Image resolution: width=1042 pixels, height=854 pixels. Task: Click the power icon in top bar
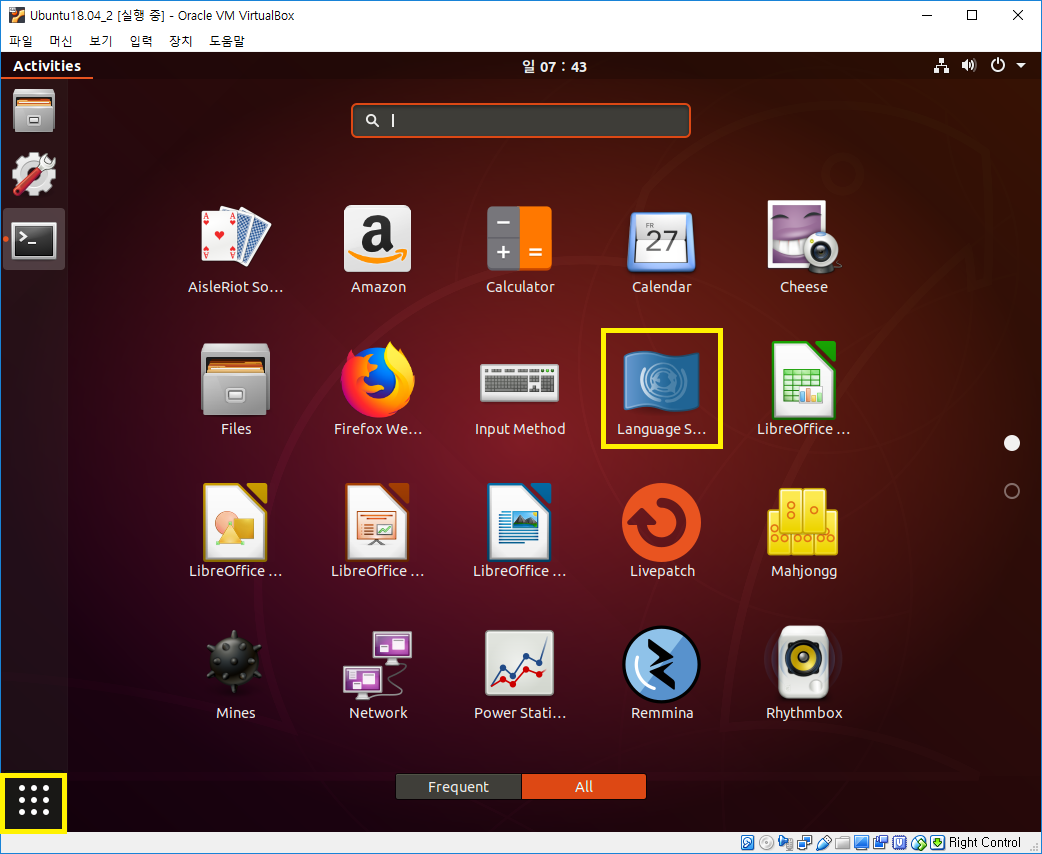(997, 65)
